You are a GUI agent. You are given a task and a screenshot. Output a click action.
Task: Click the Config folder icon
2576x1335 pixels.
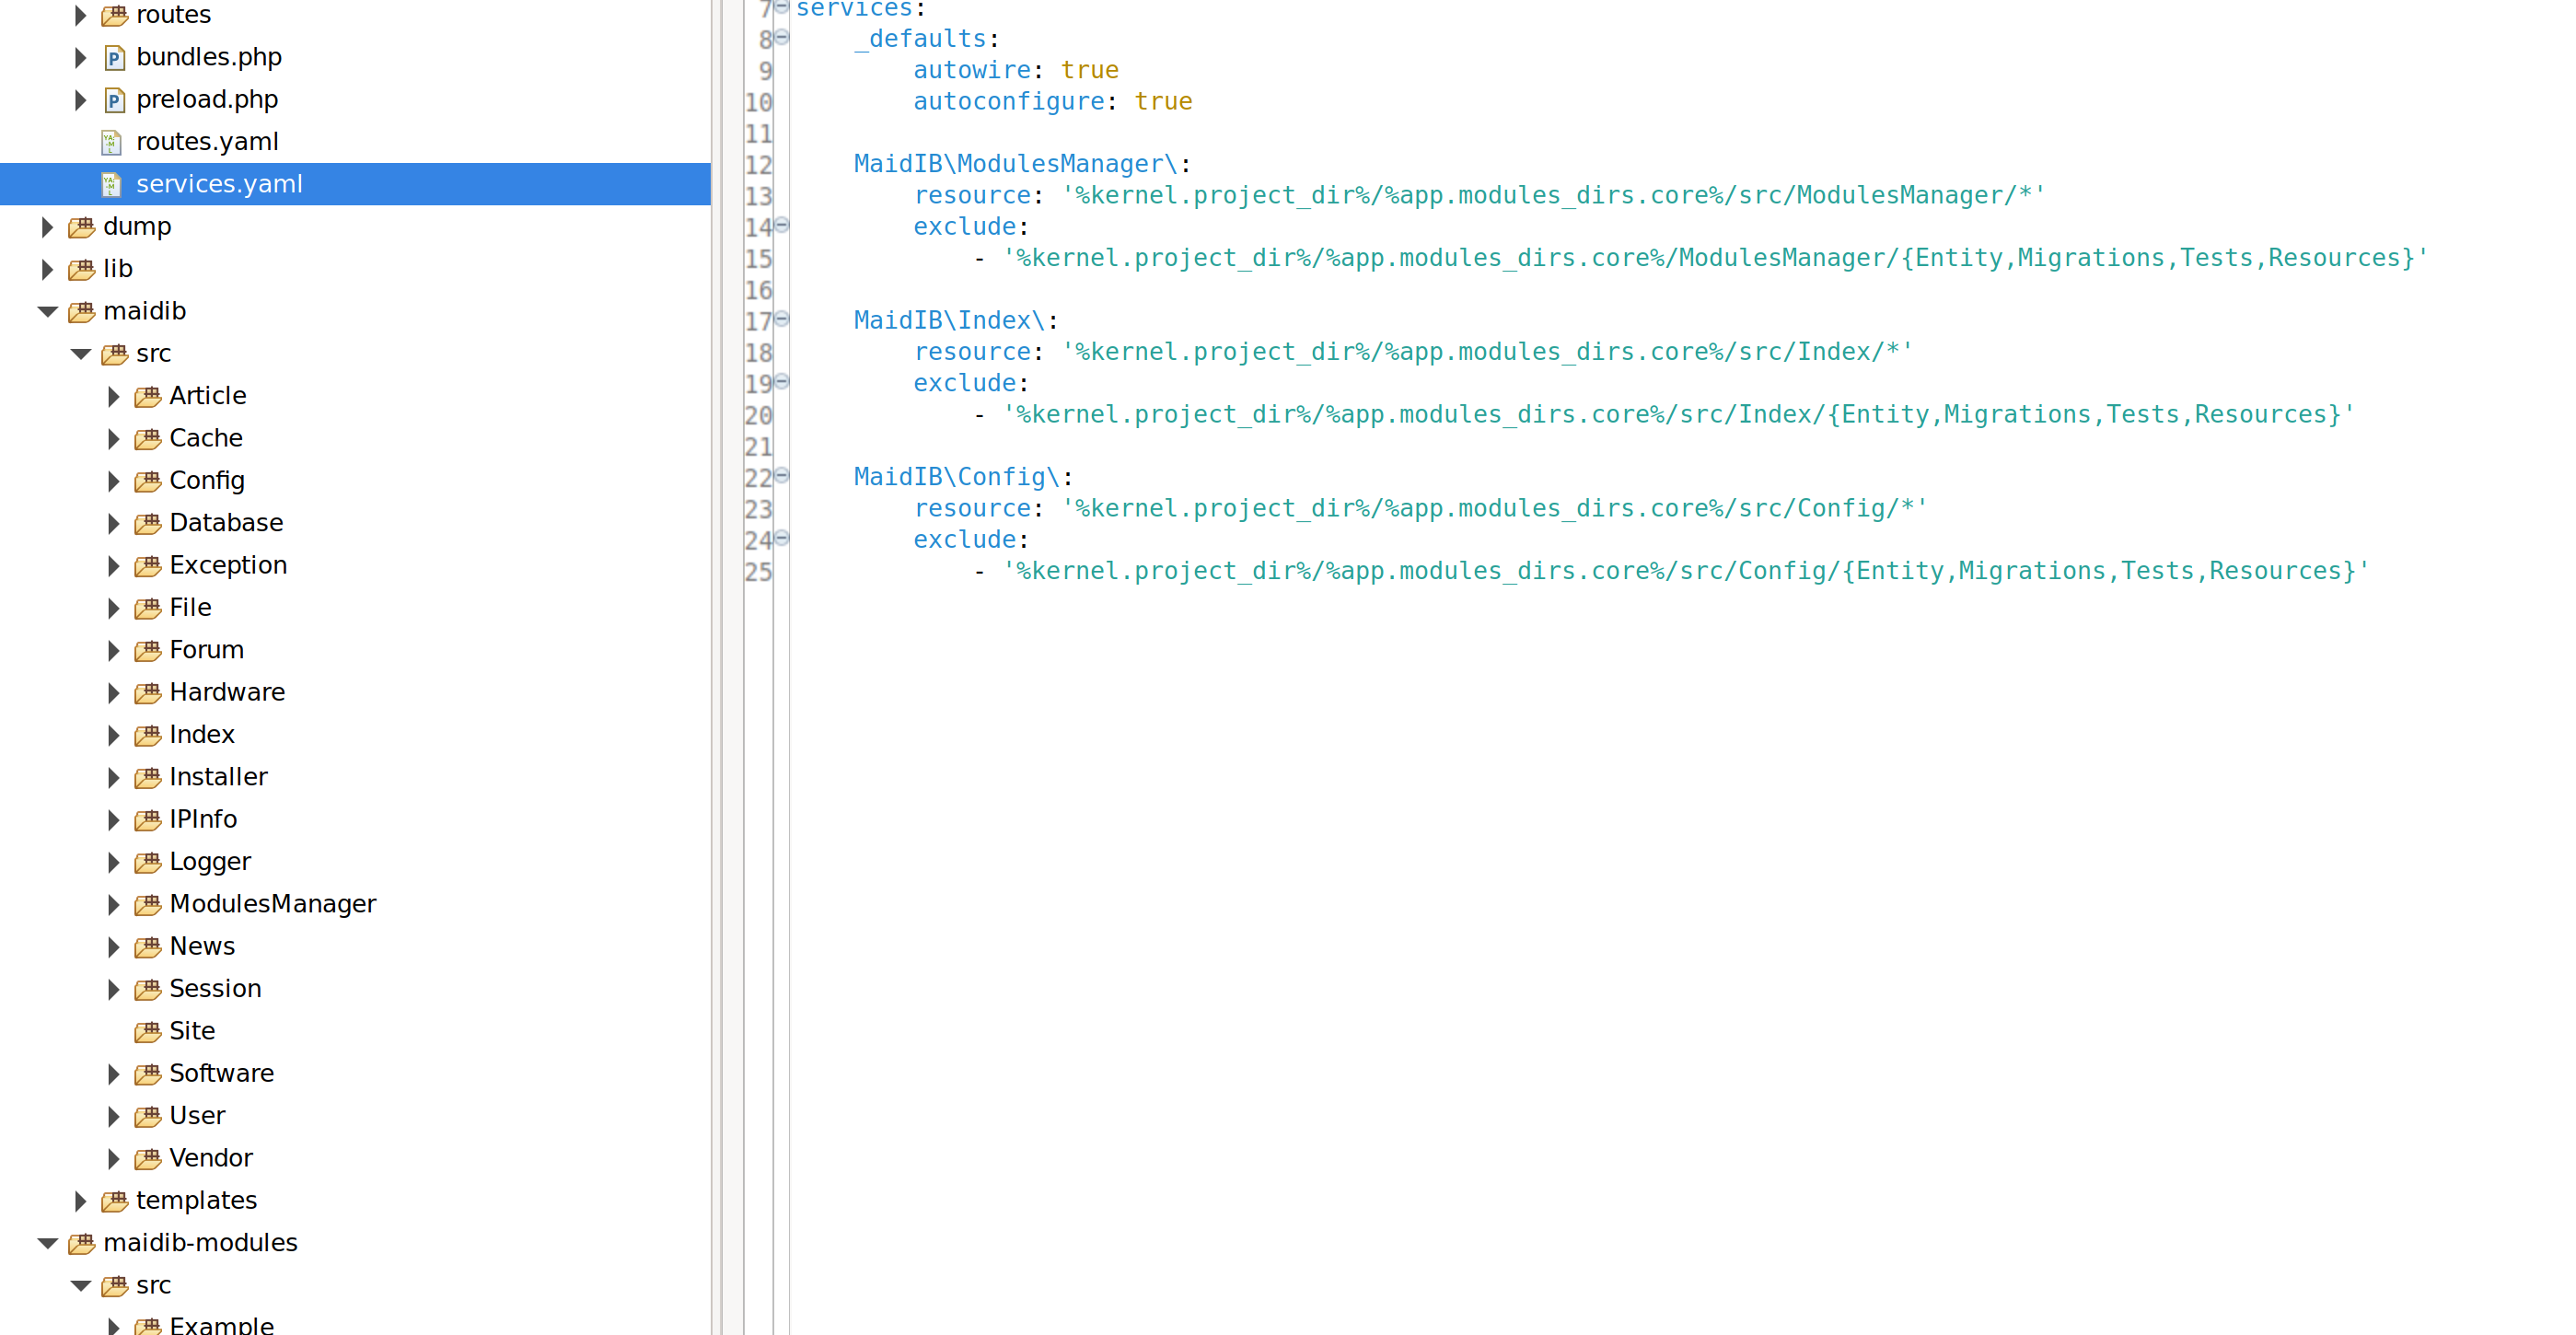click(147, 481)
